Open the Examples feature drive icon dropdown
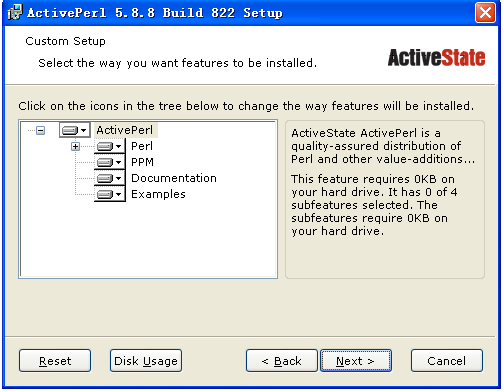The image size is (504, 392). tap(110, 194)
